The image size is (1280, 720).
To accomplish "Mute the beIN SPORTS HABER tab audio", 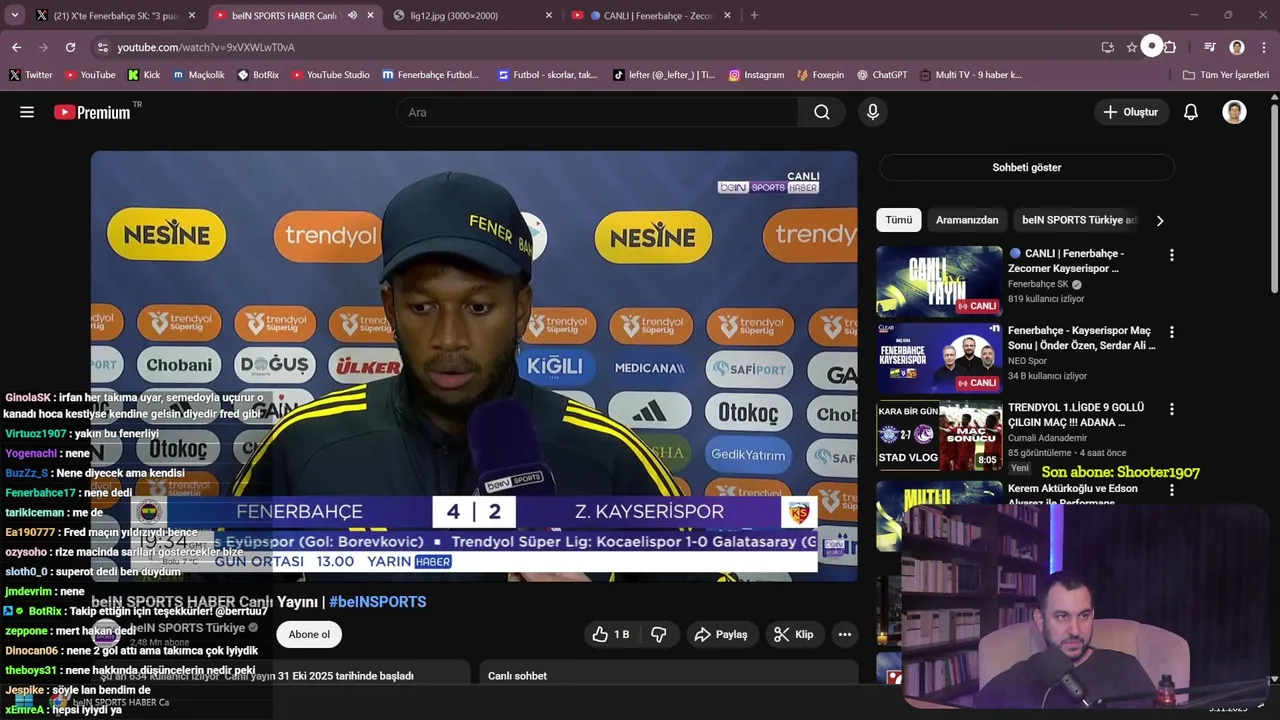I will [353, 15].
